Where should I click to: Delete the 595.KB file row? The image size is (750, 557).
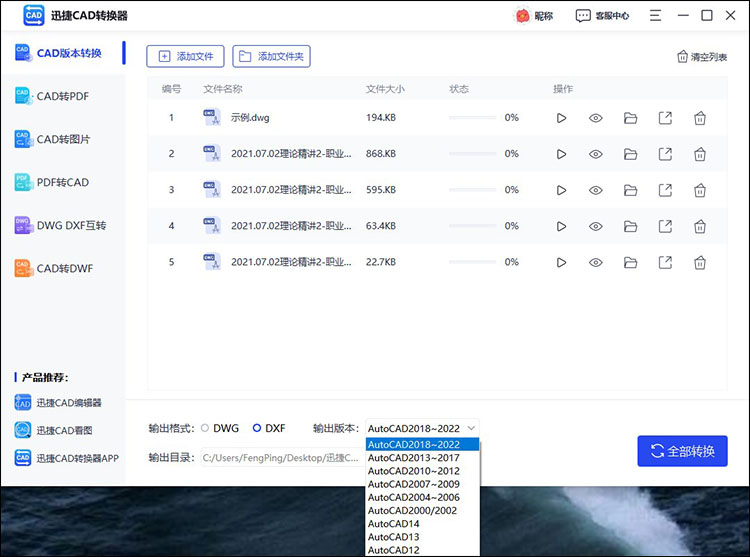click(700, 190)
